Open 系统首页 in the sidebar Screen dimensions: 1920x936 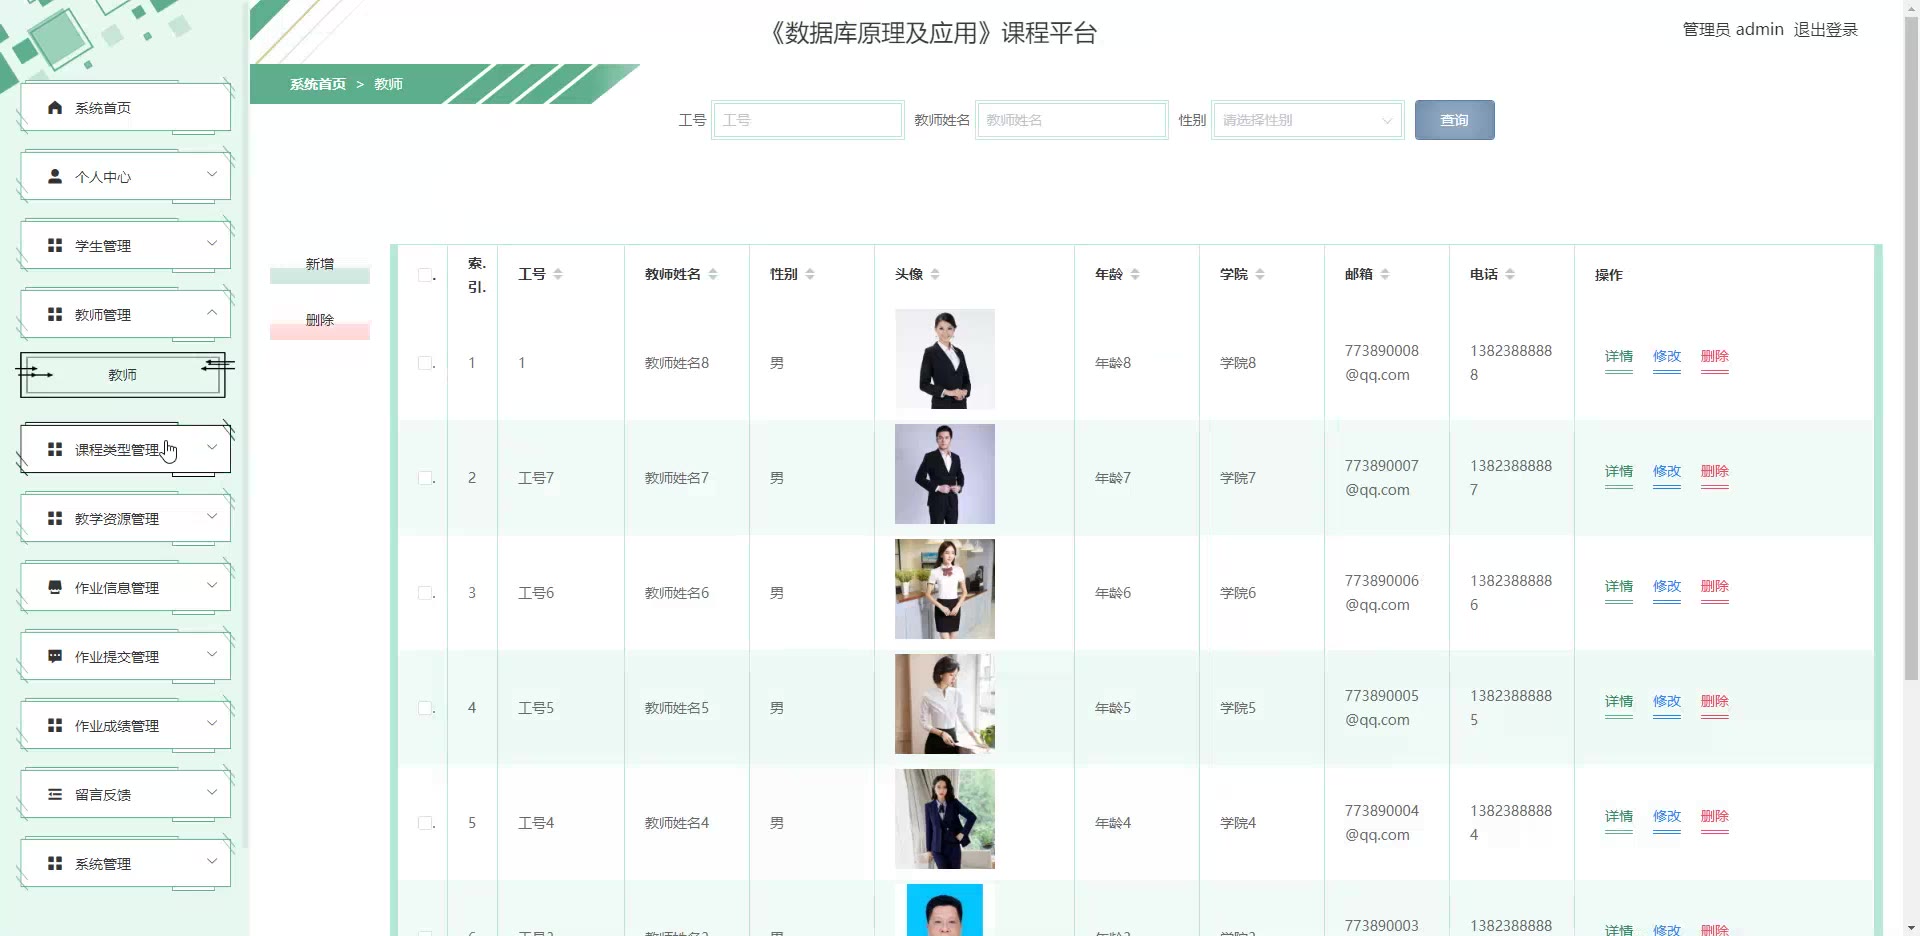point(125,108)
